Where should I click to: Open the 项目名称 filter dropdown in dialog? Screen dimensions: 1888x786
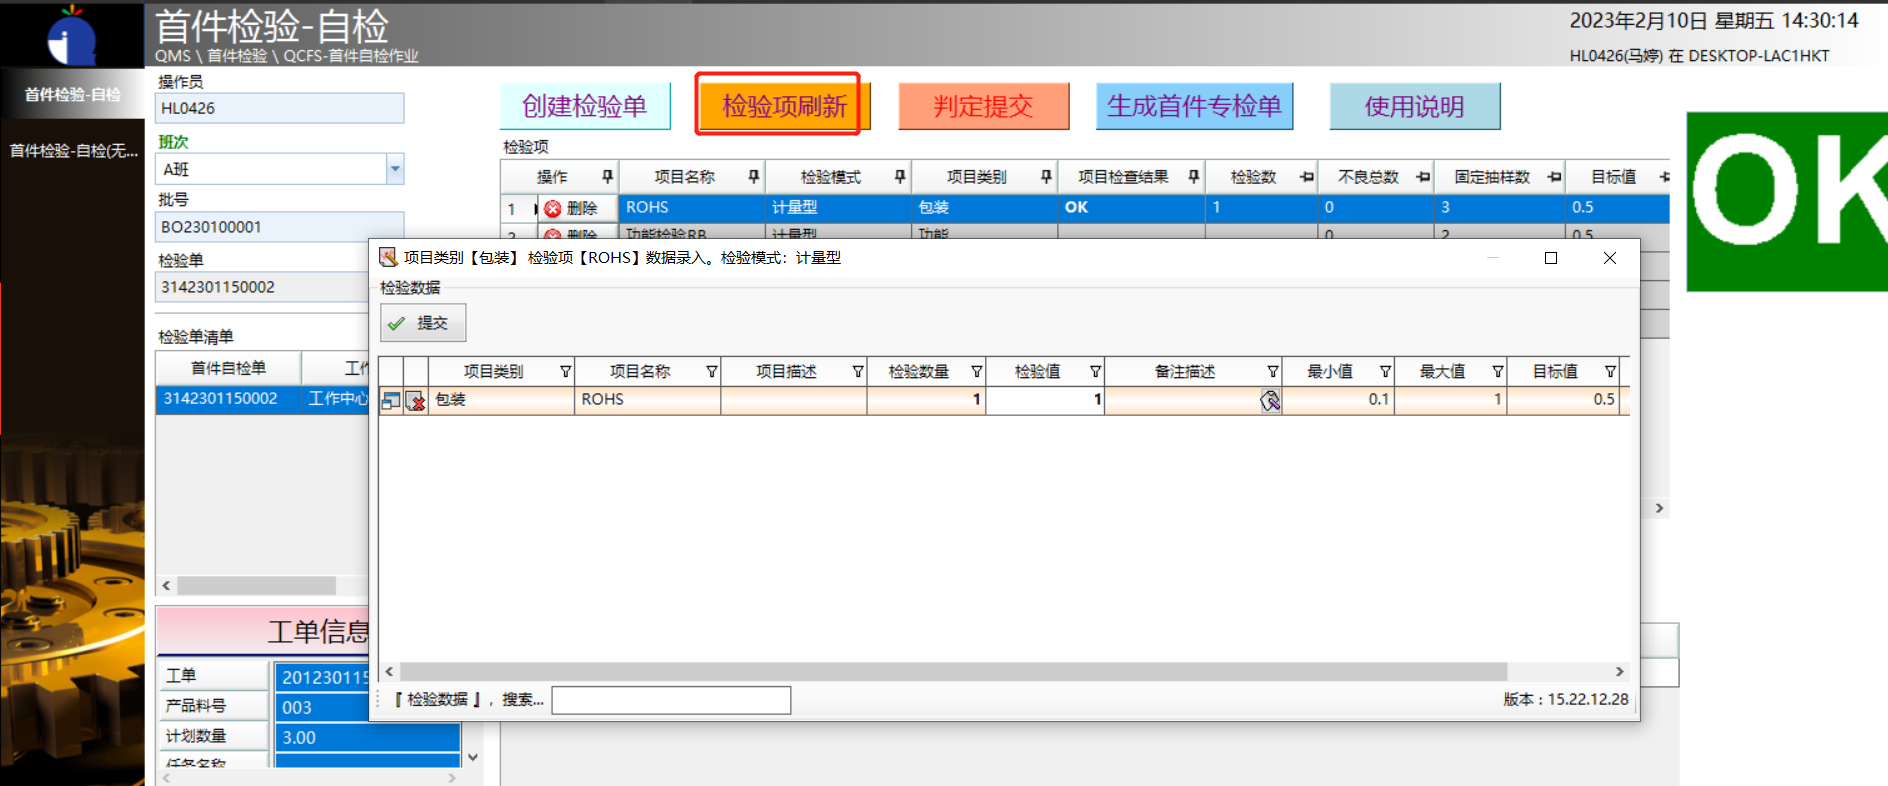711,372
